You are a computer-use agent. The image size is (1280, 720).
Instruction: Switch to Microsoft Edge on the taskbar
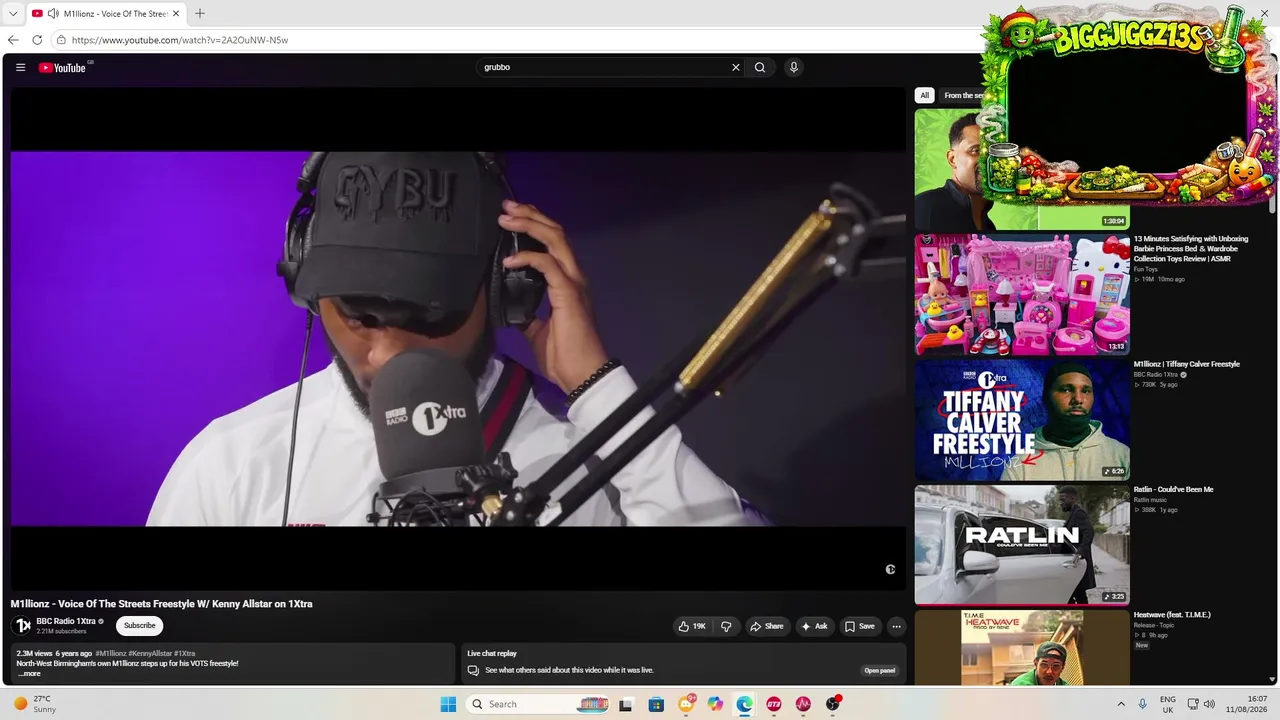pos(745,704)
